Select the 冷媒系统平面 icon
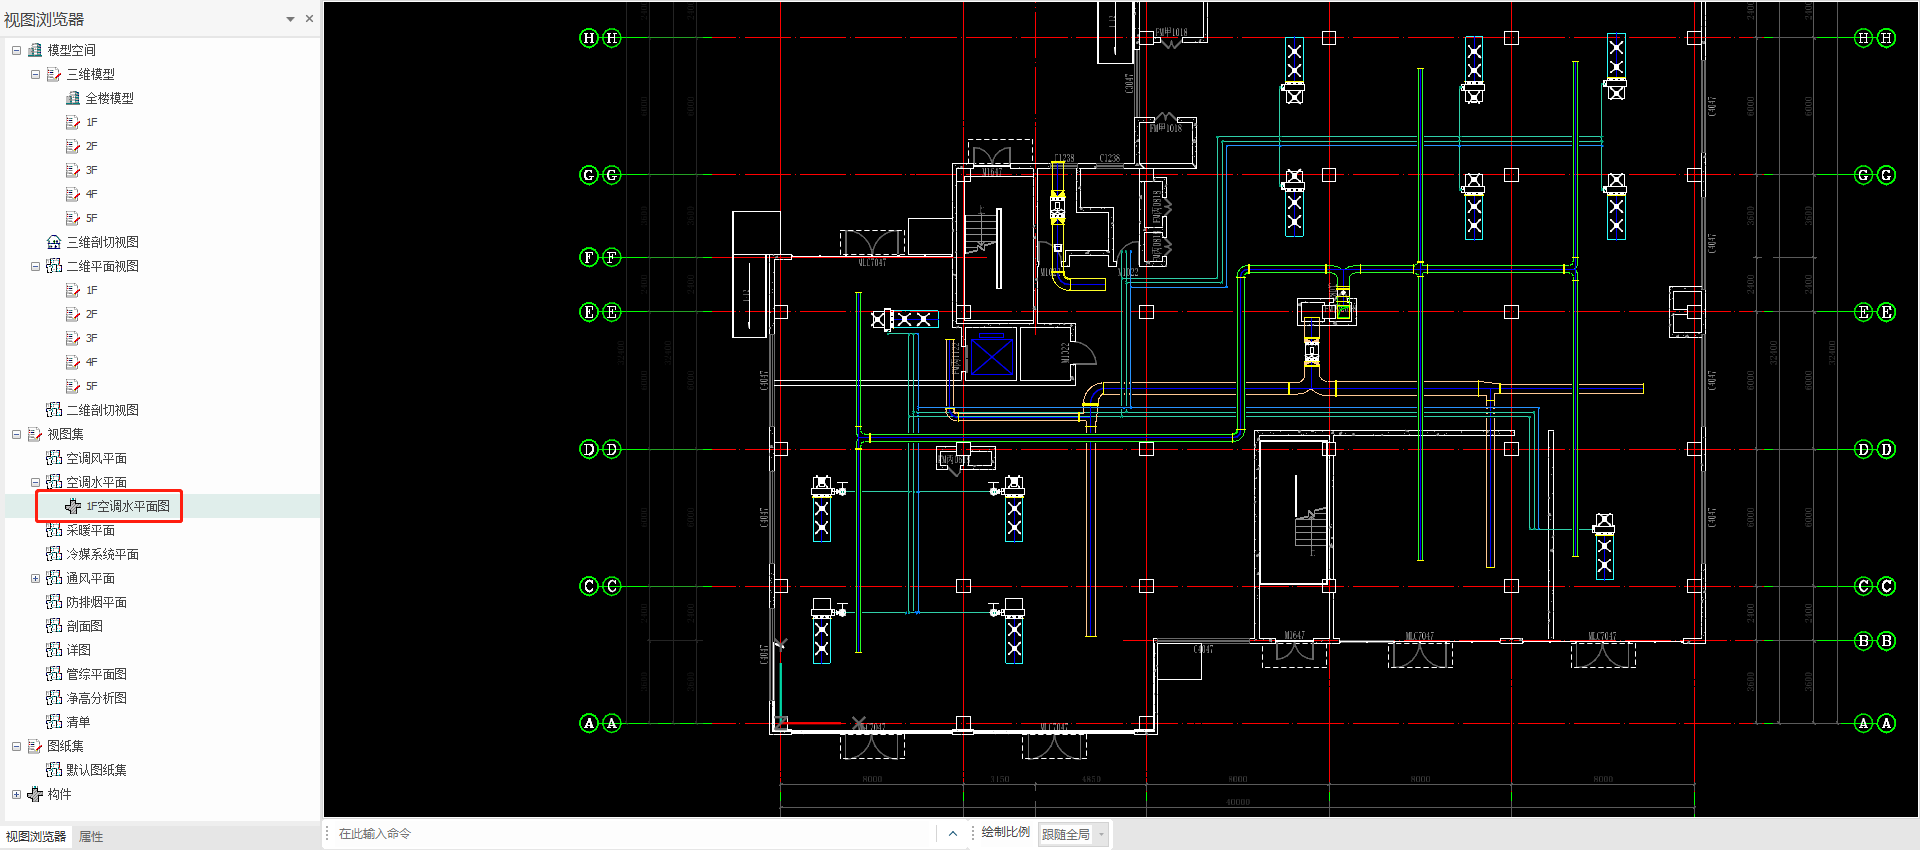1920x850 pixels. [x=54, y=554]
